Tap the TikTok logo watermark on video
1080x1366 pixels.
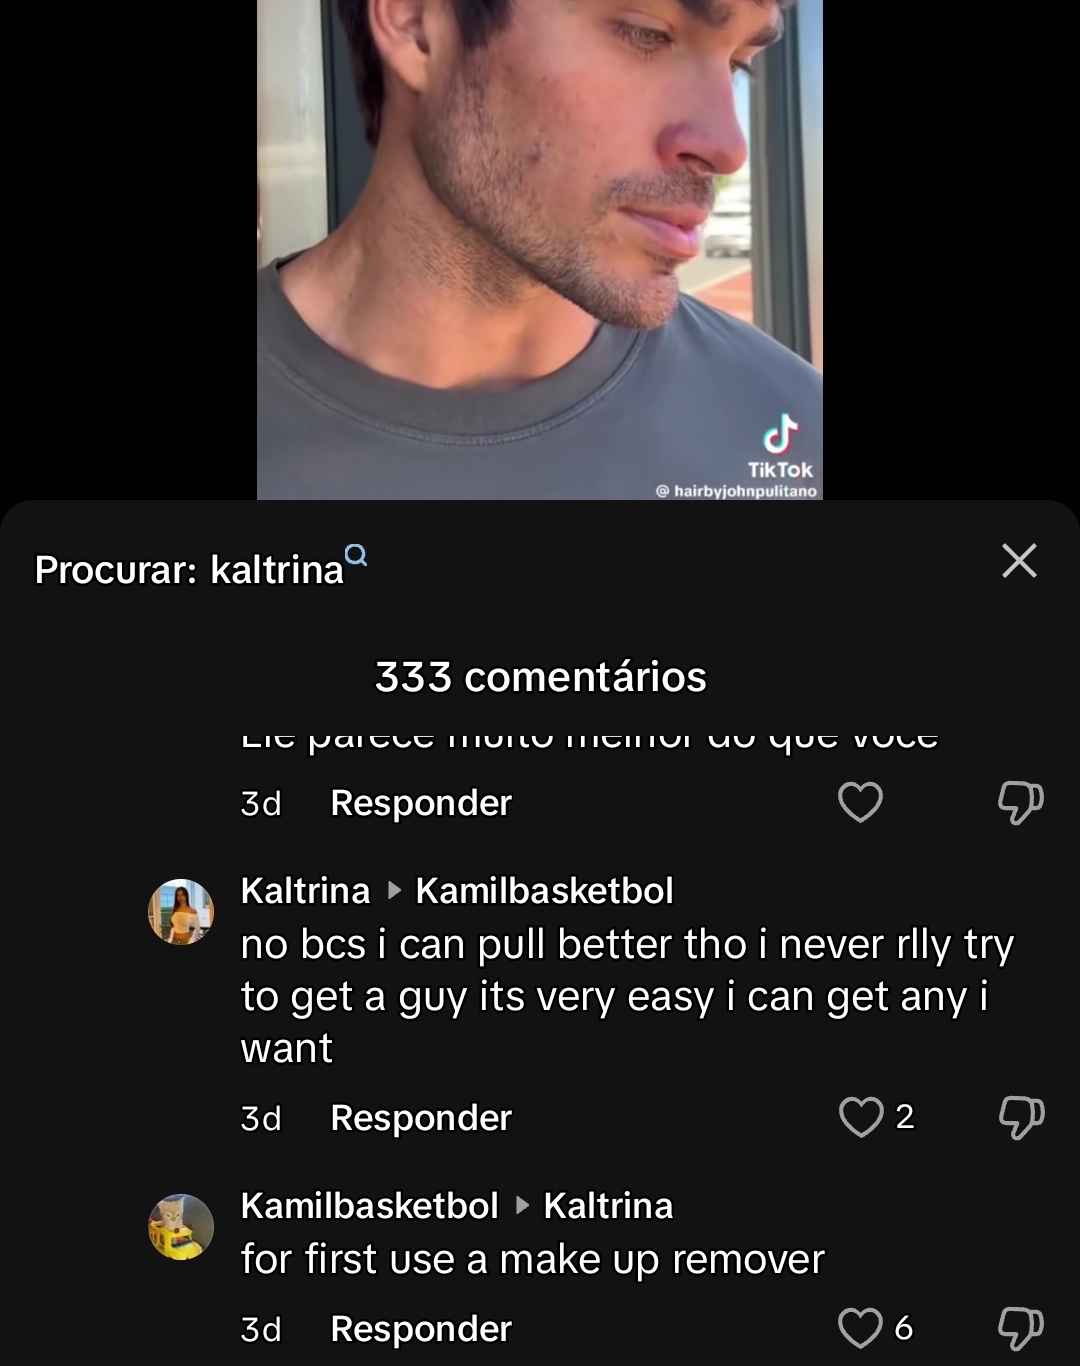pyautogui.click(x=780, y=446)
